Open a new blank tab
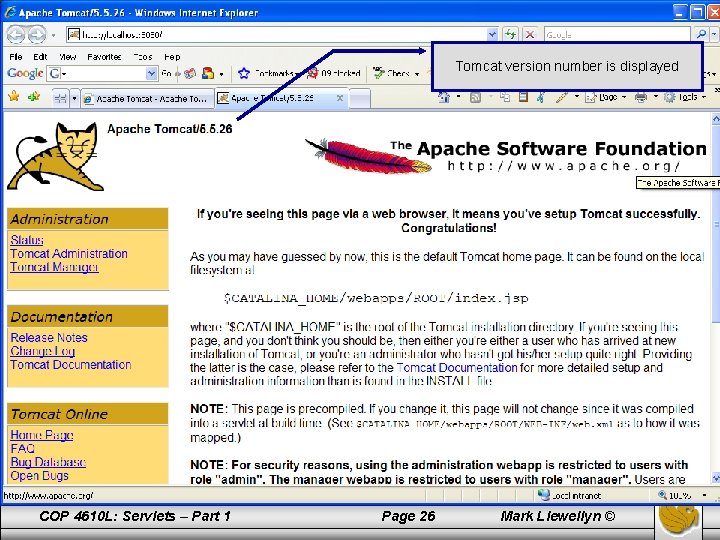This screenshot has width=720, height=540. coord(360,98)
